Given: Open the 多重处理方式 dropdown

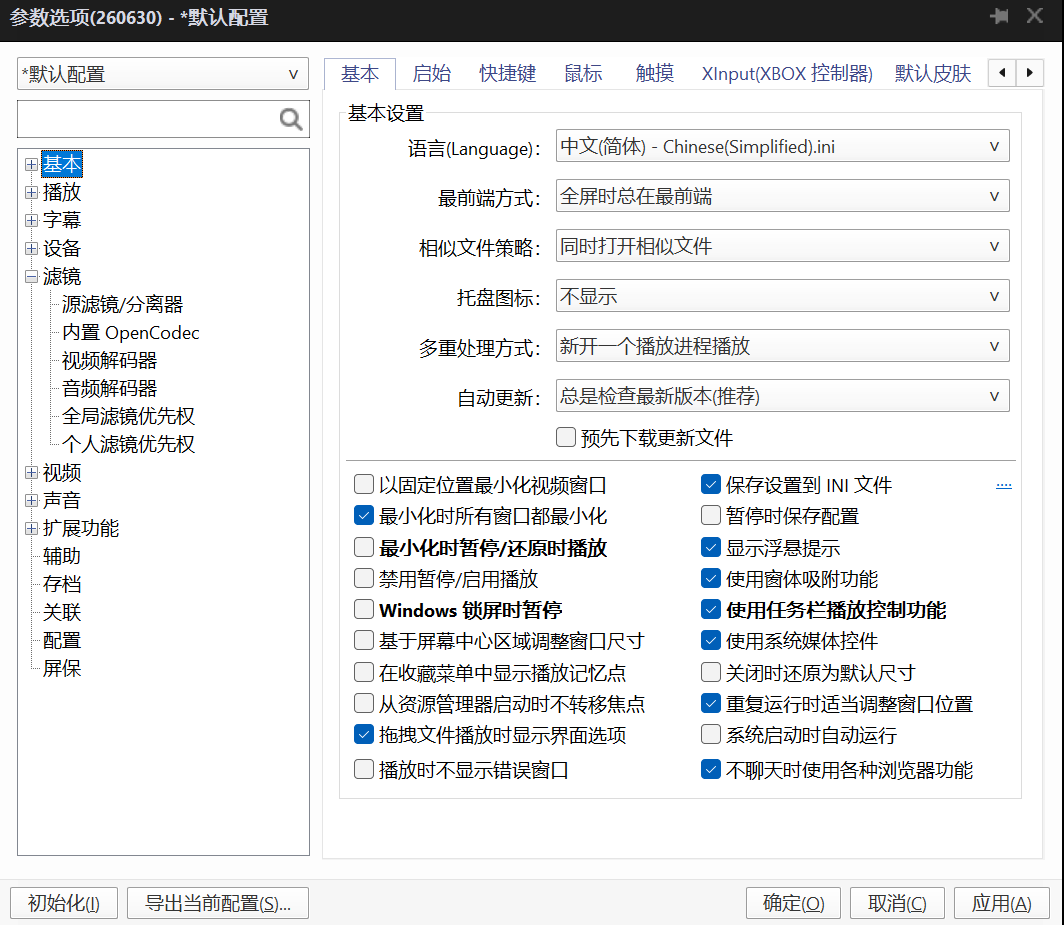Looking at the screenshot, I should [x=782, y=346].
